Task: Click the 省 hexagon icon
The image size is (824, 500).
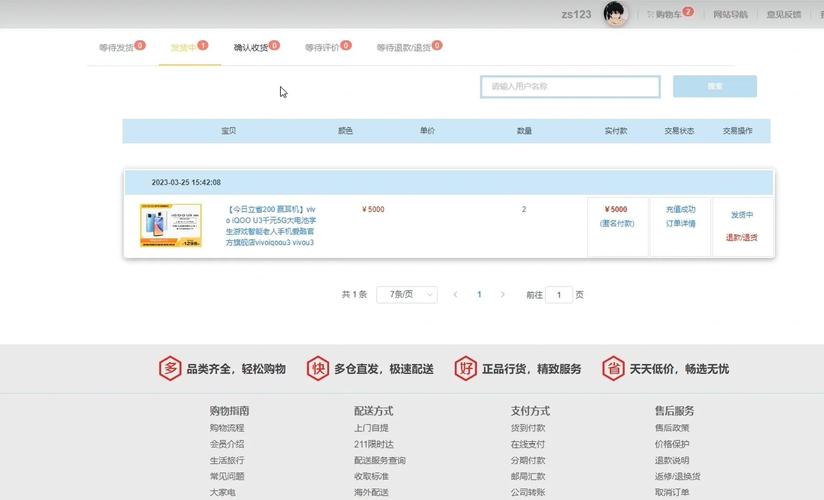Action: (x=613, y=369)
